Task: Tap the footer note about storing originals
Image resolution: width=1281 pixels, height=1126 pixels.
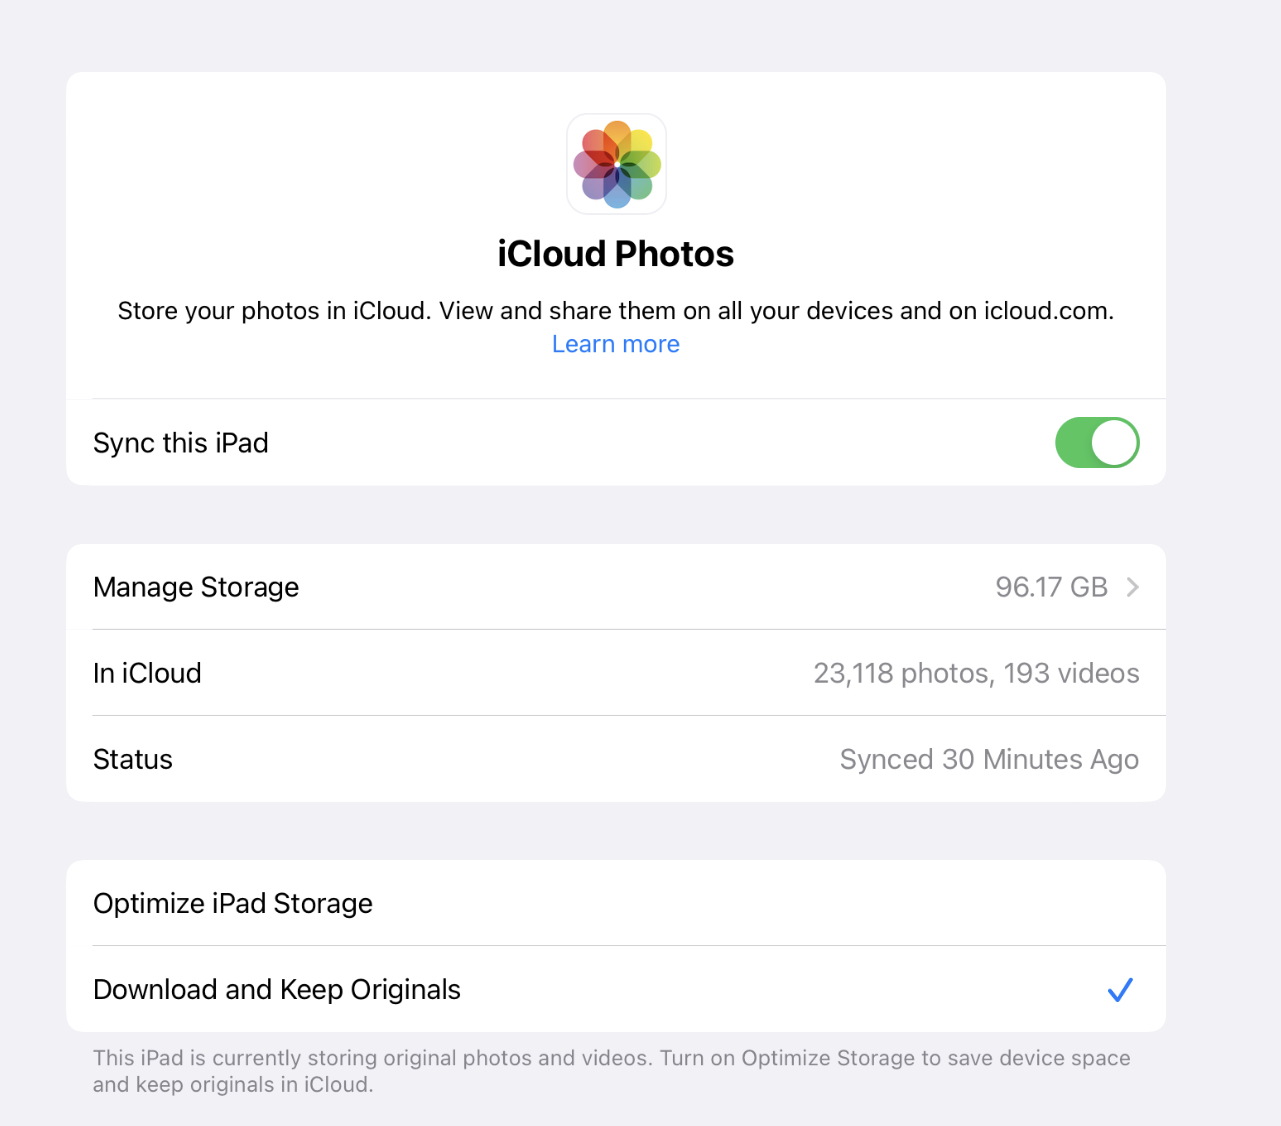Action: tap(612, 1071)
